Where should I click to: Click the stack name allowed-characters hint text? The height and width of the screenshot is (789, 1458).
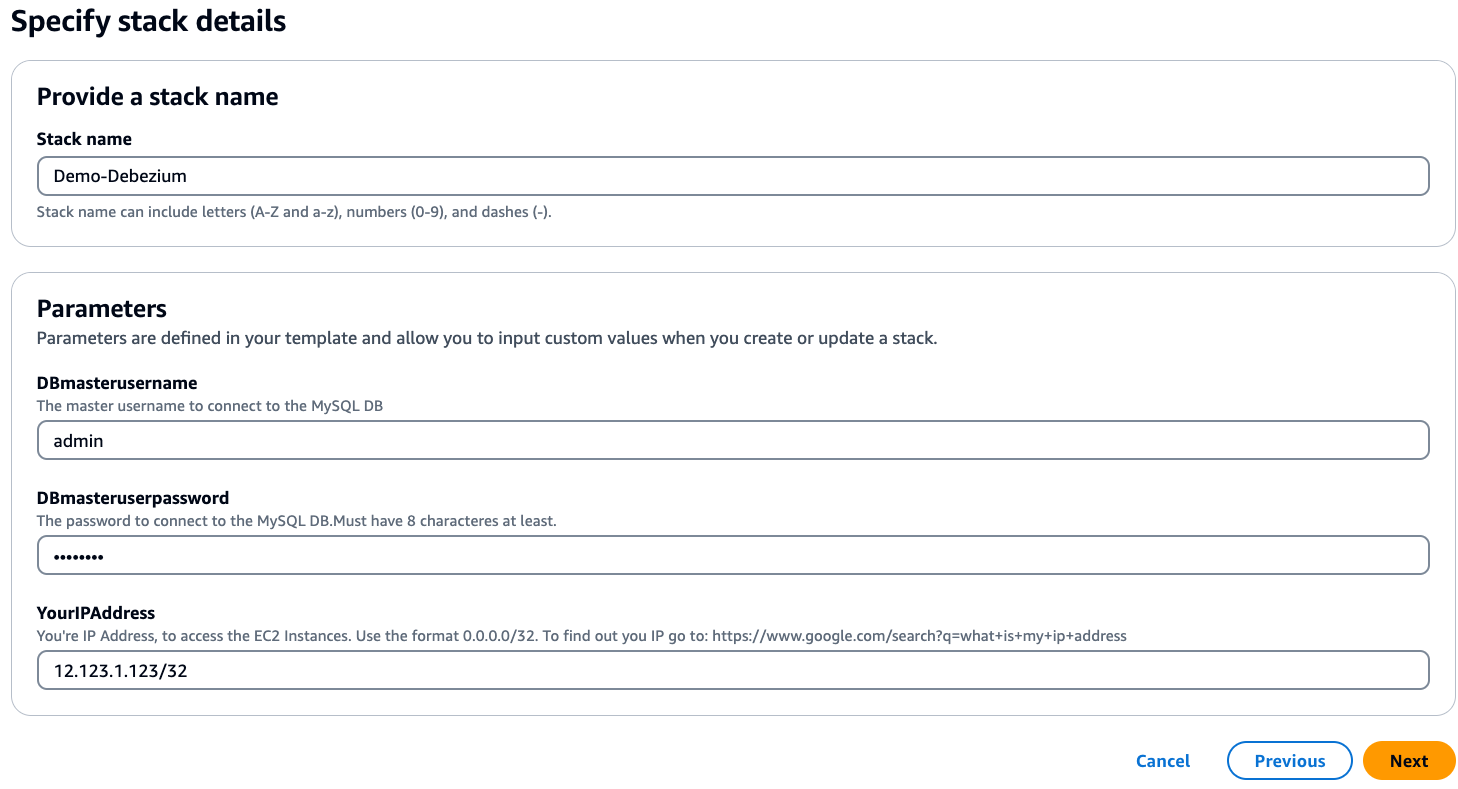[x=294, y=212]
